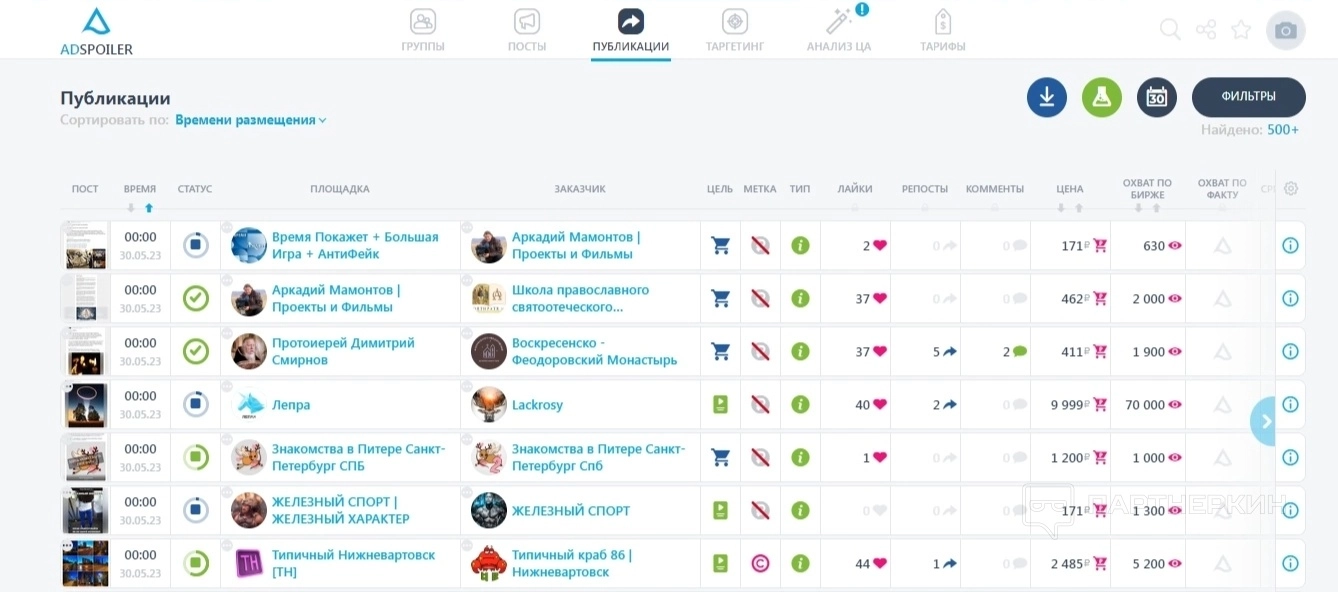Open the AdSpoiler logo home link
Screen dimensions: 1338x592
[x=96, y=31]
